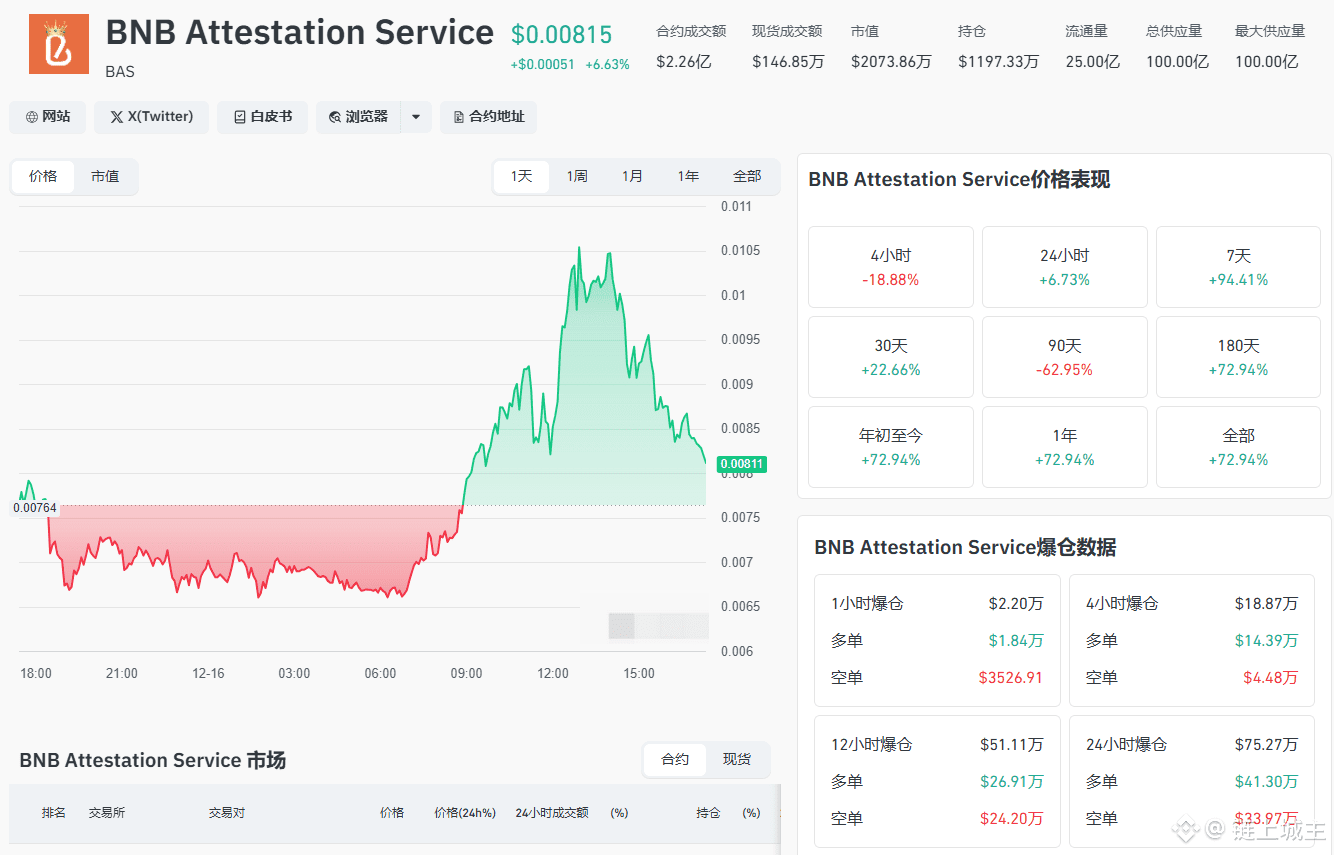Open the 浏览器 block explorer
This screenshot has width=1334, height=855.
click(x=358, y=117)
